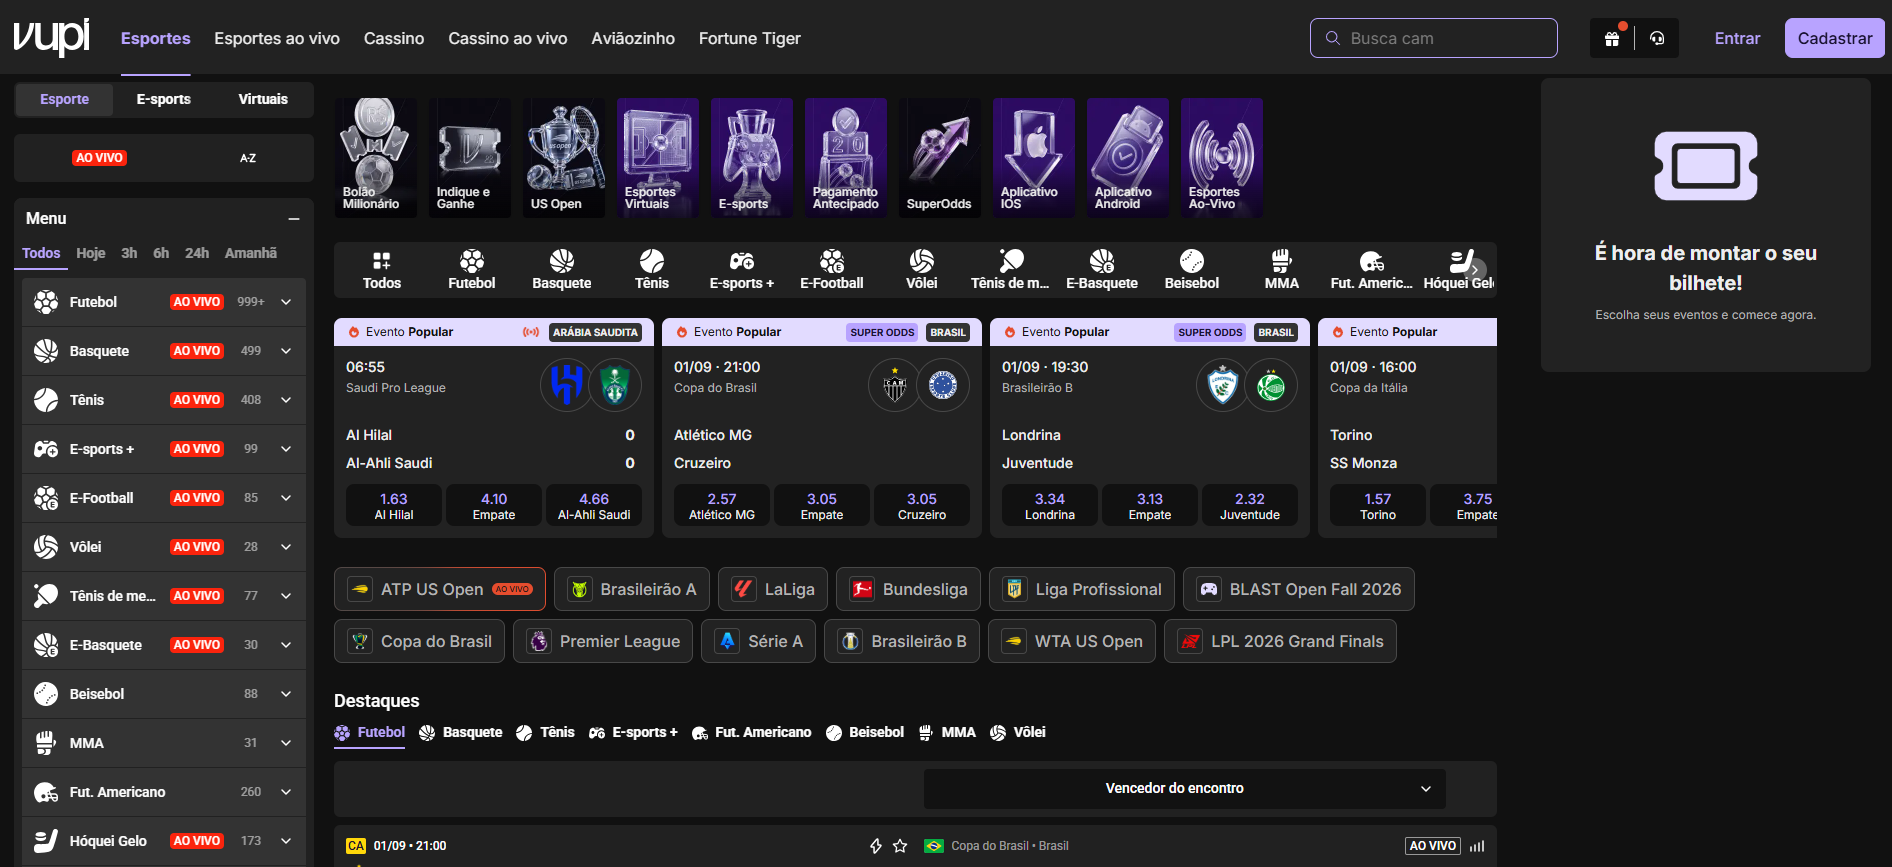Open the Aplicativo Android promo tile

click(1128, 158)
